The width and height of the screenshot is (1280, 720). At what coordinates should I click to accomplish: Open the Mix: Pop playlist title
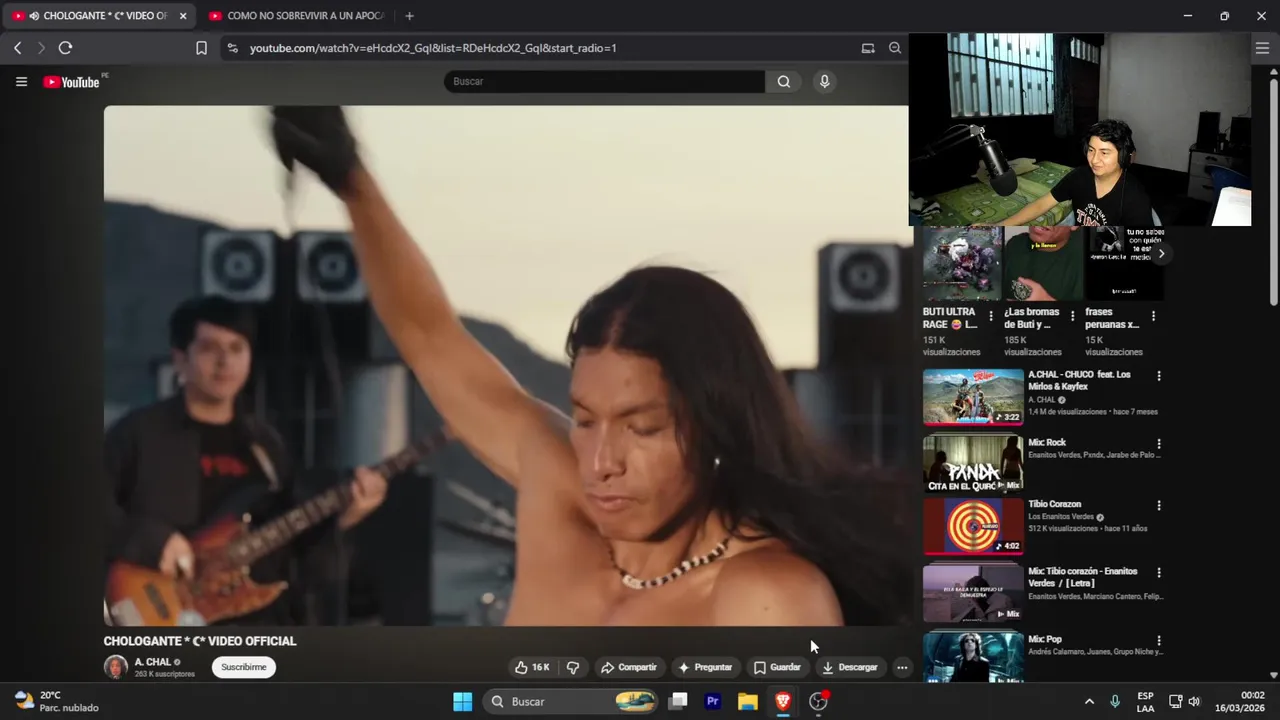point(1045,639)
